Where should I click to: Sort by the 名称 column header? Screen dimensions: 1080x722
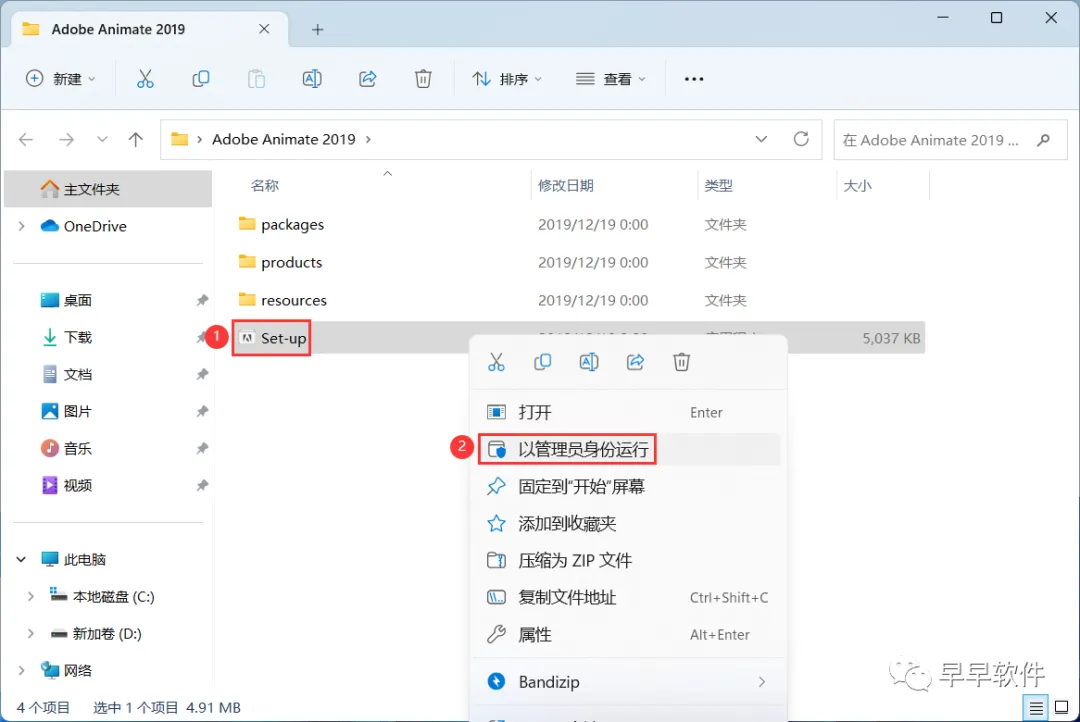tap(264, 186)
